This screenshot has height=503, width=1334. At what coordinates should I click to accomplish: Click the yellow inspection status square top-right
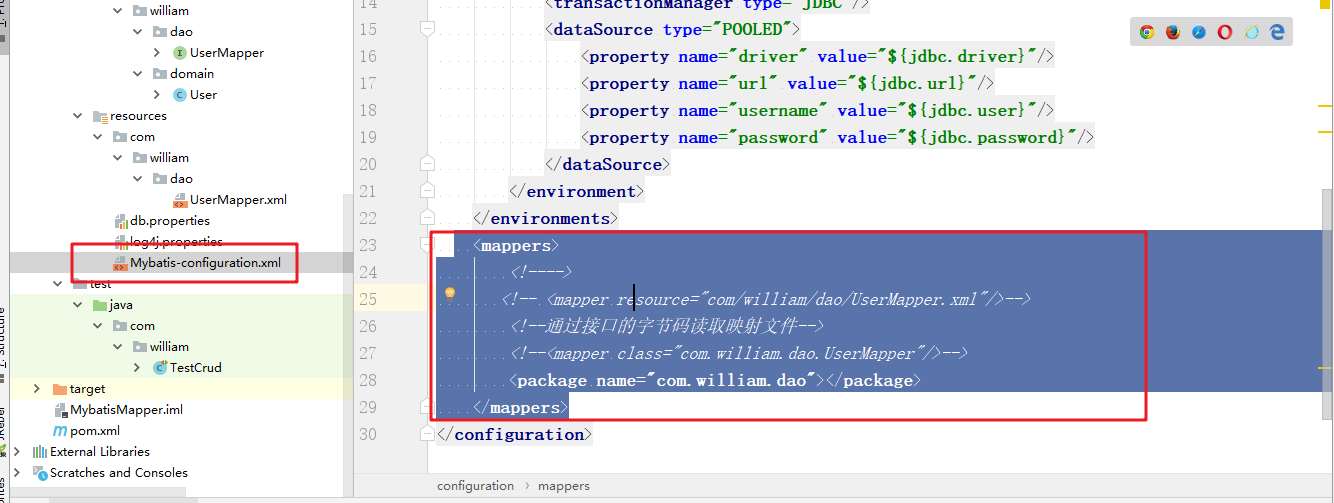point(1325,5)
